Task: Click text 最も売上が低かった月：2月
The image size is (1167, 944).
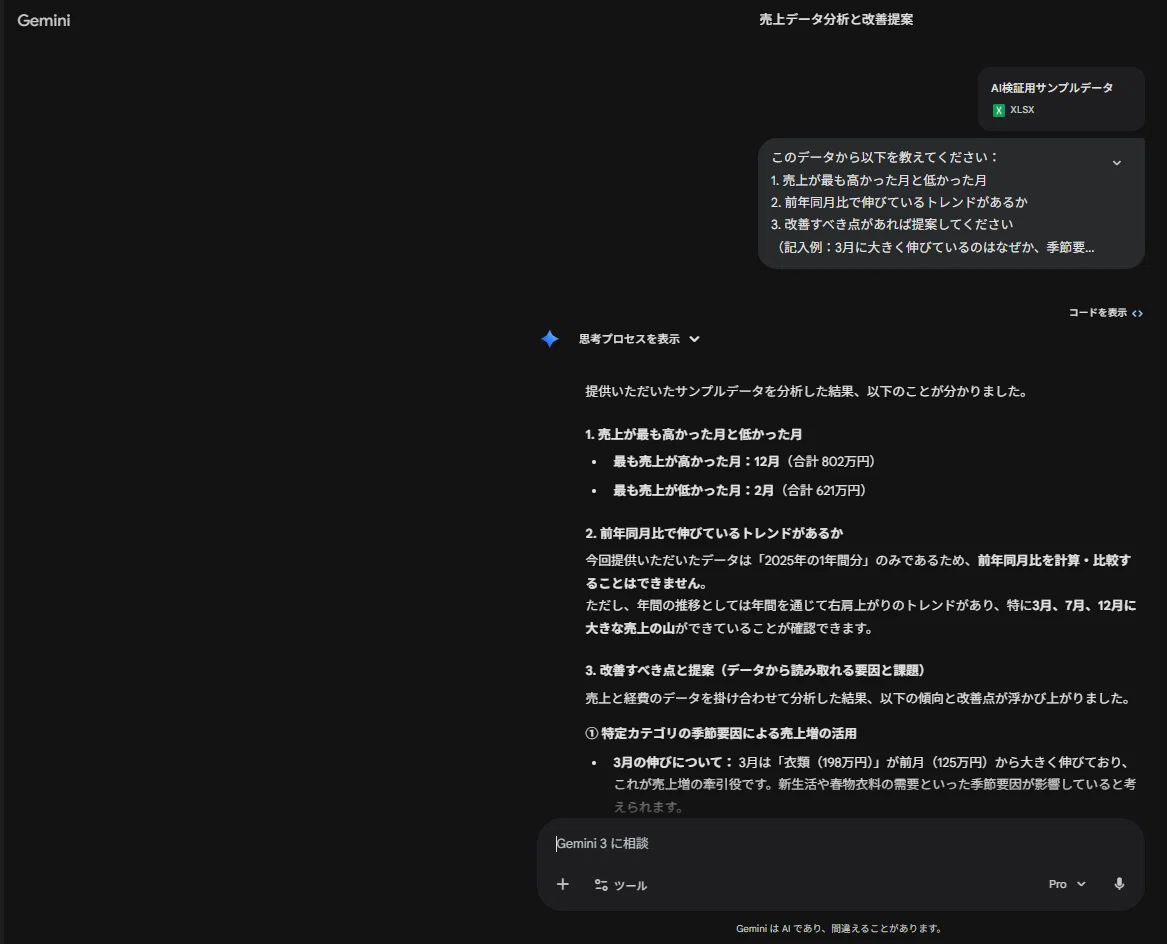Action: coord(693,491)
